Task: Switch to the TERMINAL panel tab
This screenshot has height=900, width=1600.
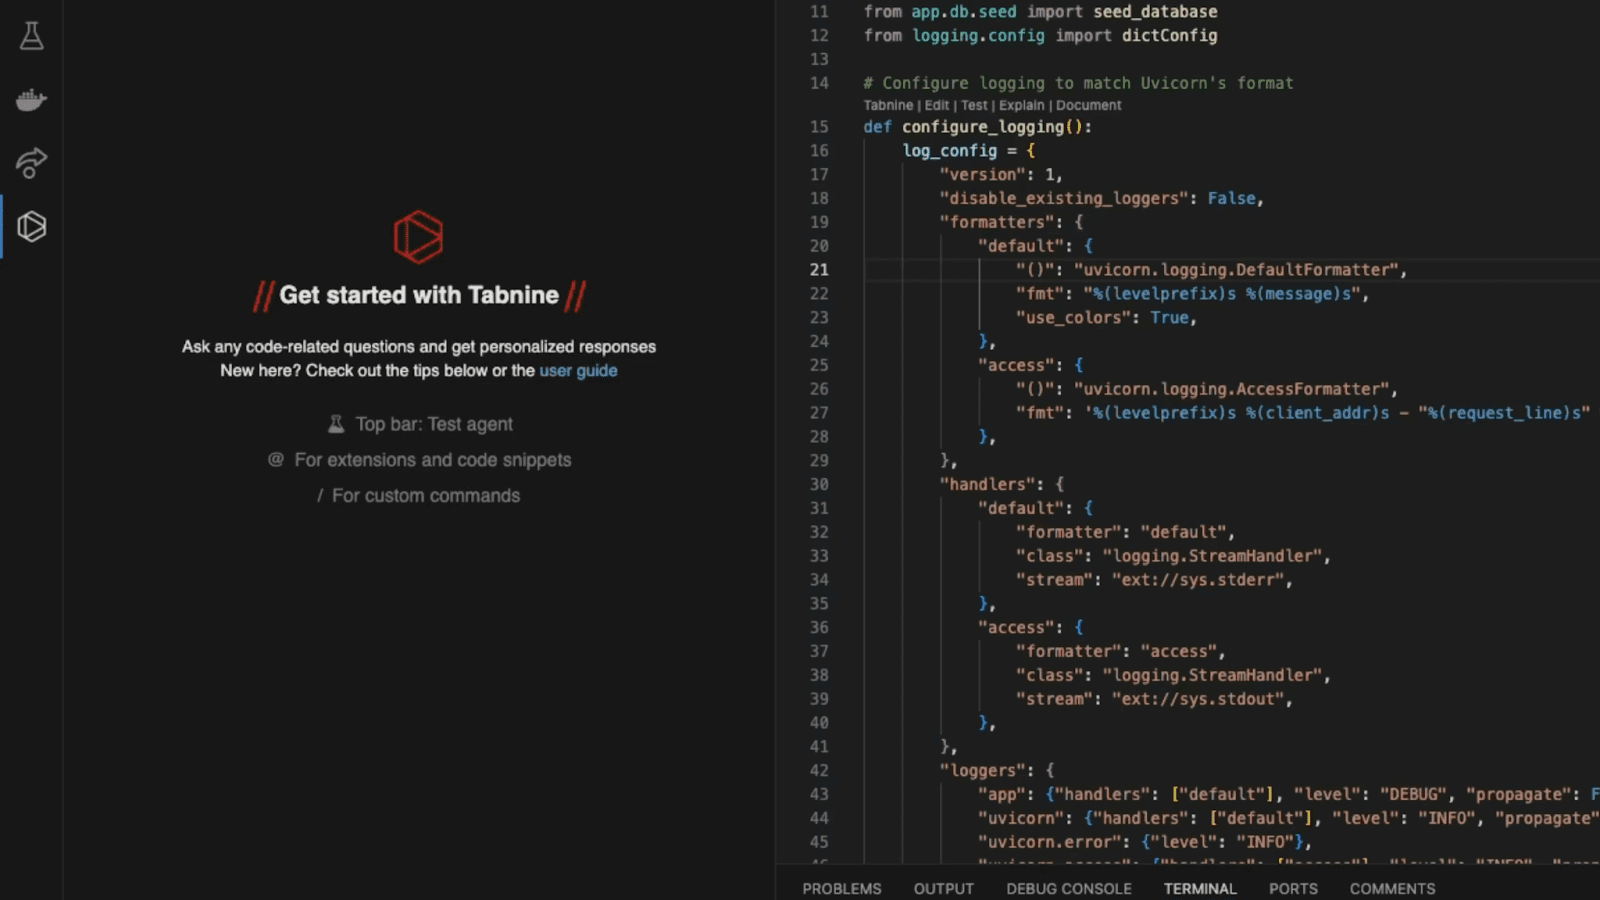Action: [1200, 889]
